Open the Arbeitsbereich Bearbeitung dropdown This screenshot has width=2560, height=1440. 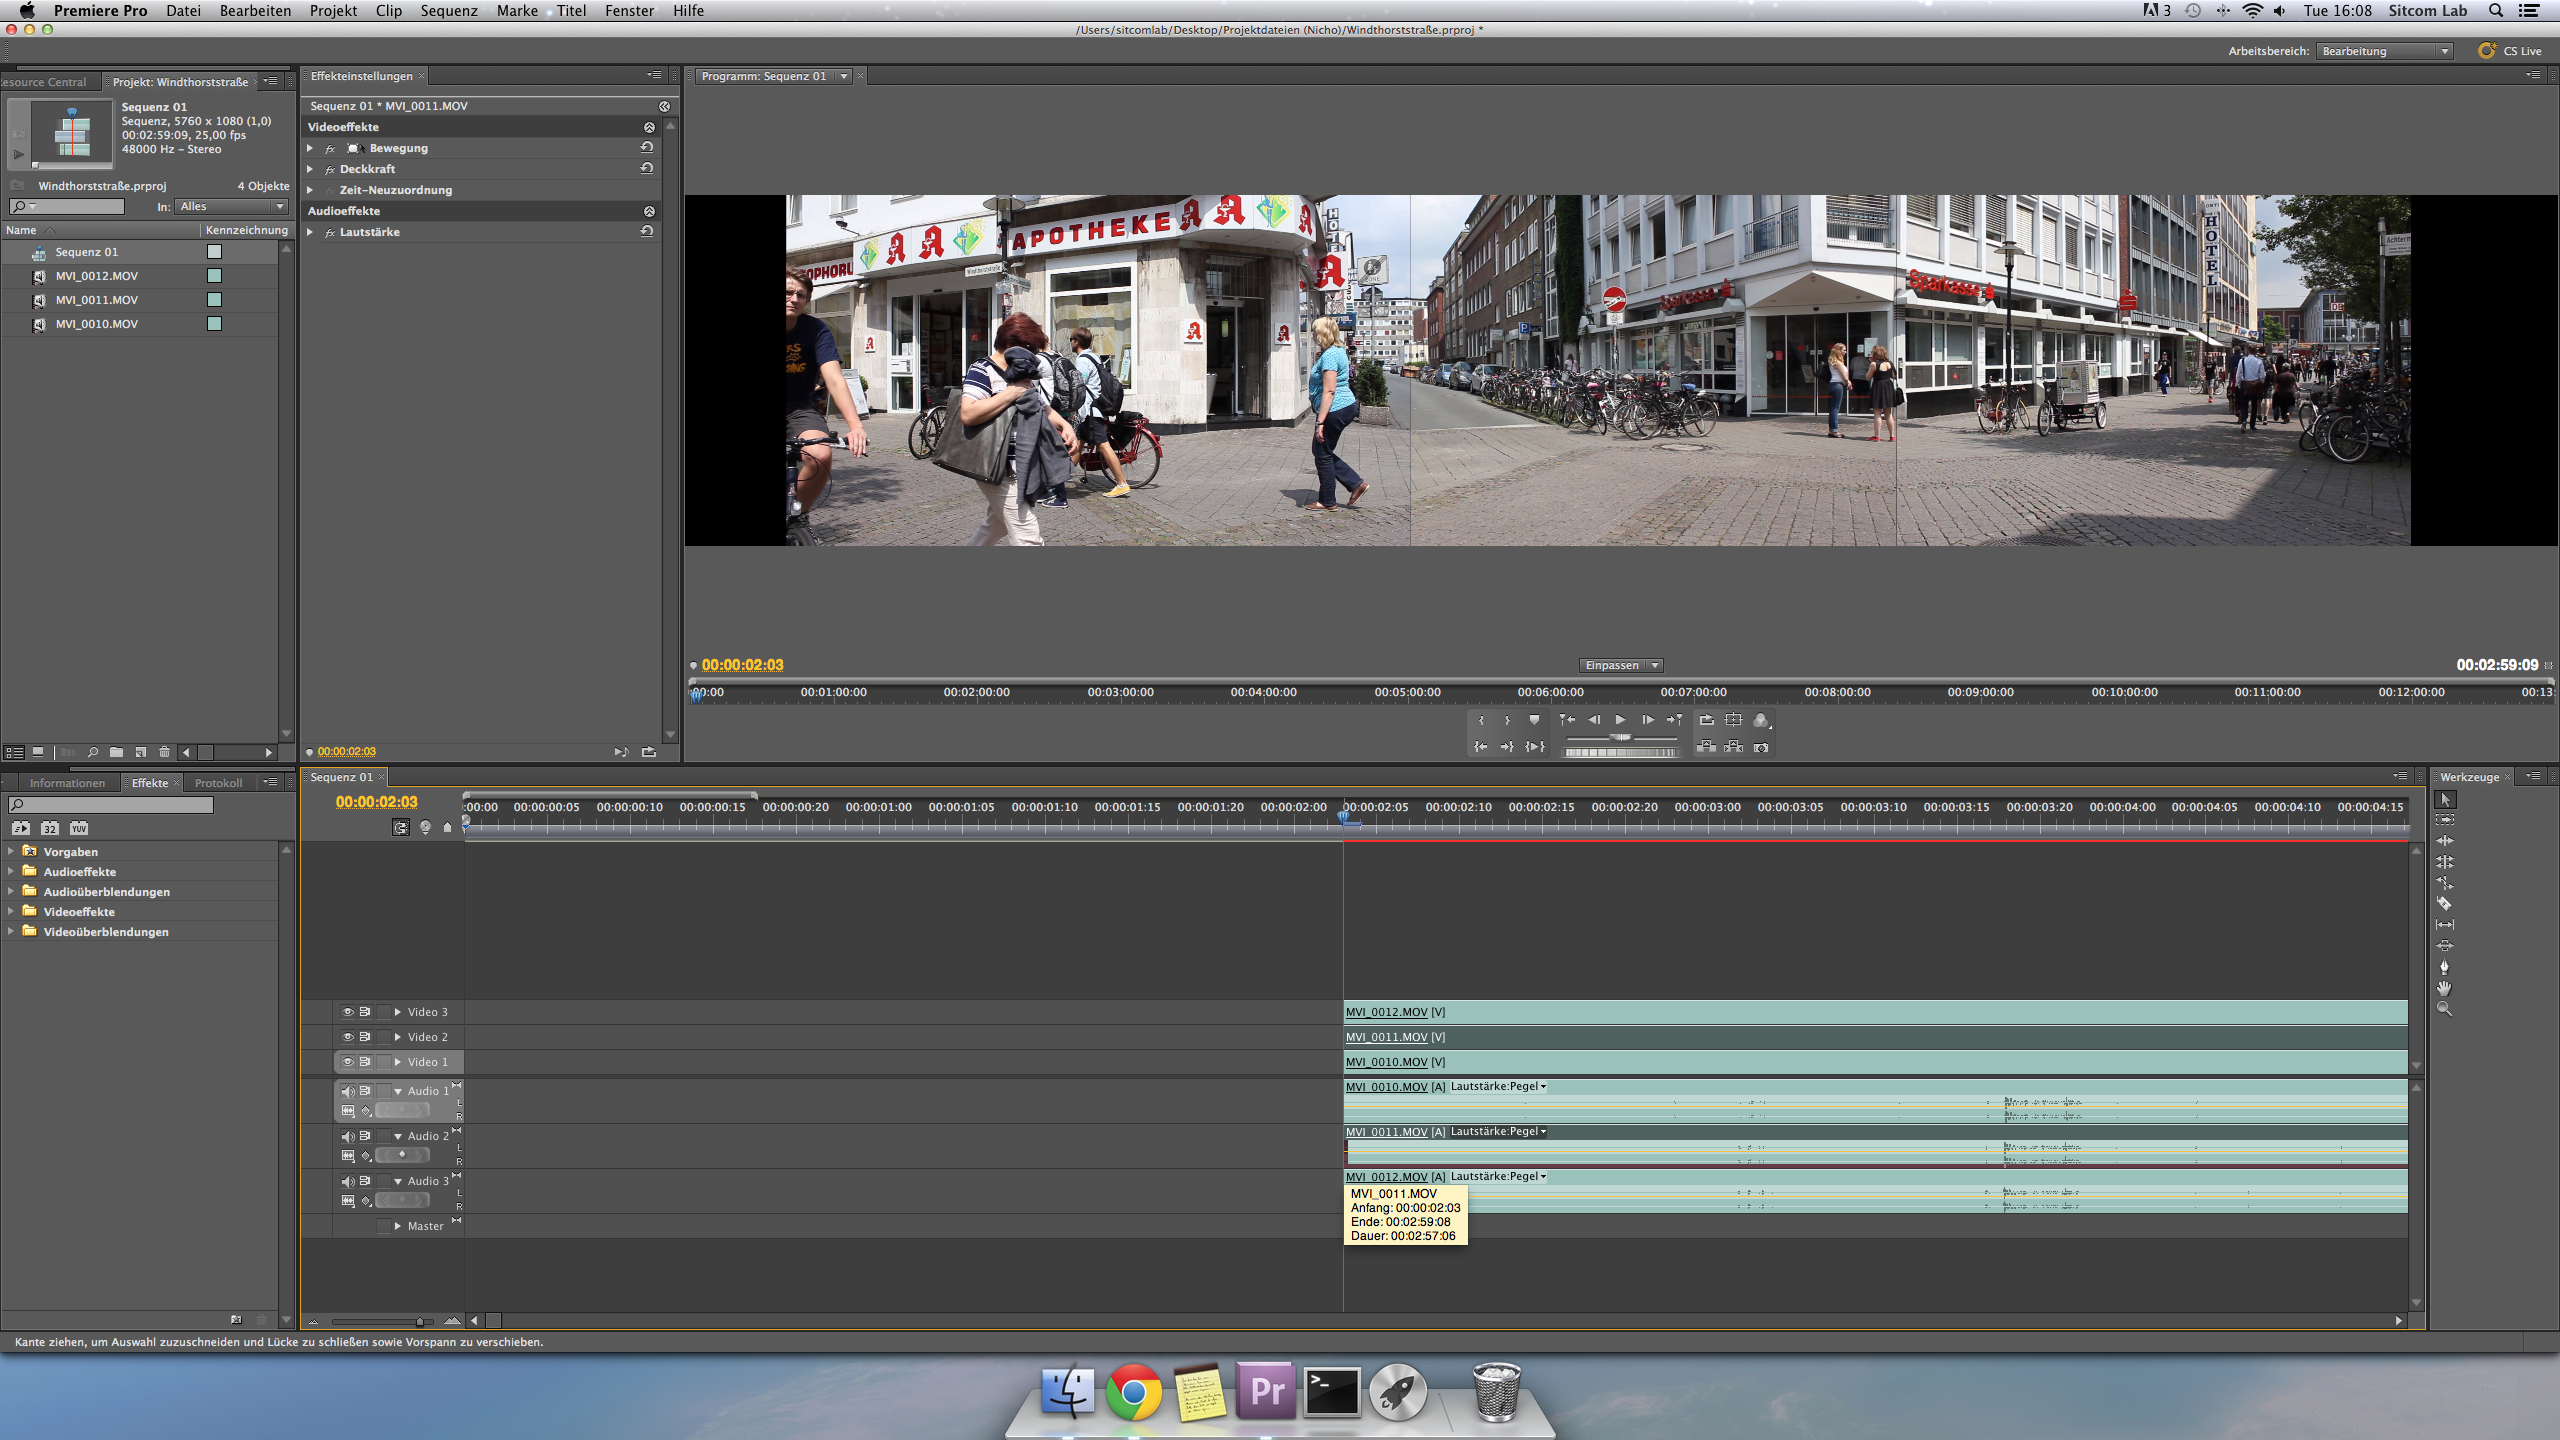(2384, 52)
